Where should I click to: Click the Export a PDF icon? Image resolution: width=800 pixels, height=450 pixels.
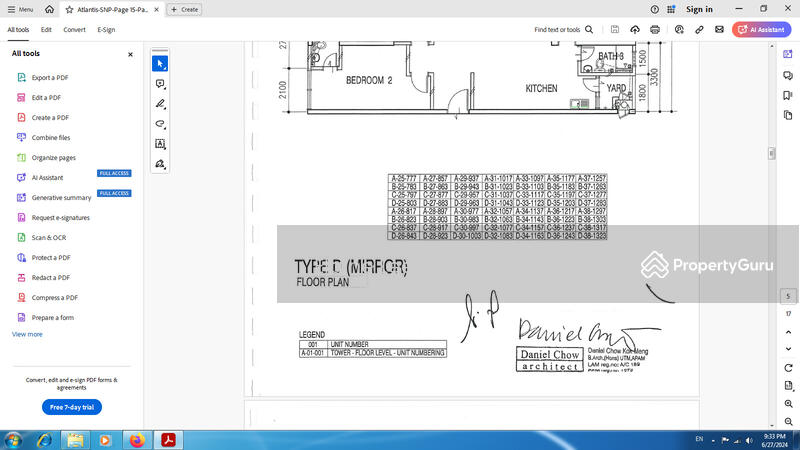21,78
